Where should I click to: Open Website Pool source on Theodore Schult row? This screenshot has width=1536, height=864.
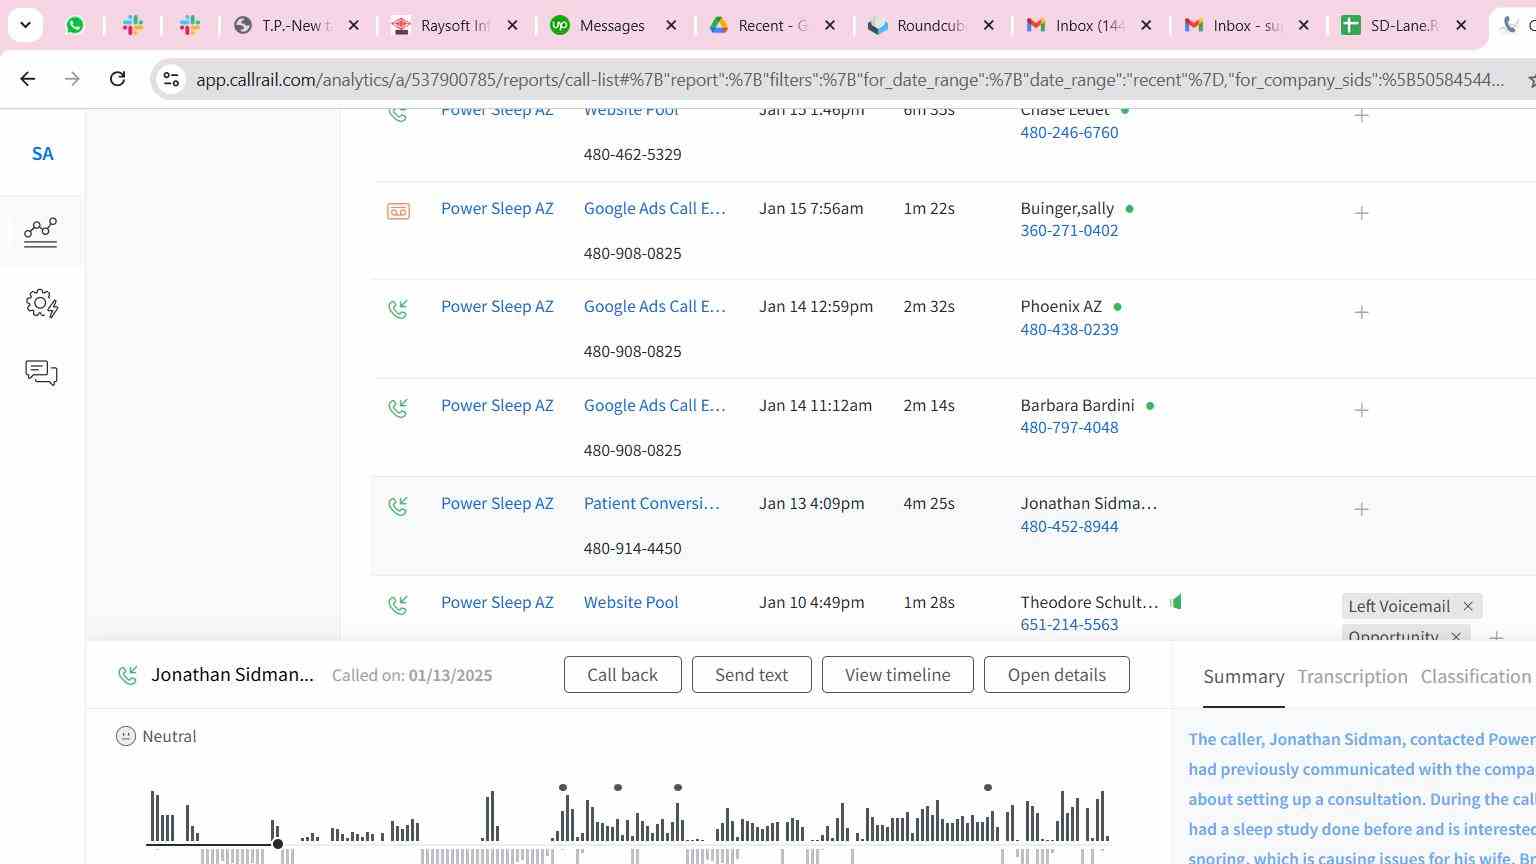click(x=631, y=602)
